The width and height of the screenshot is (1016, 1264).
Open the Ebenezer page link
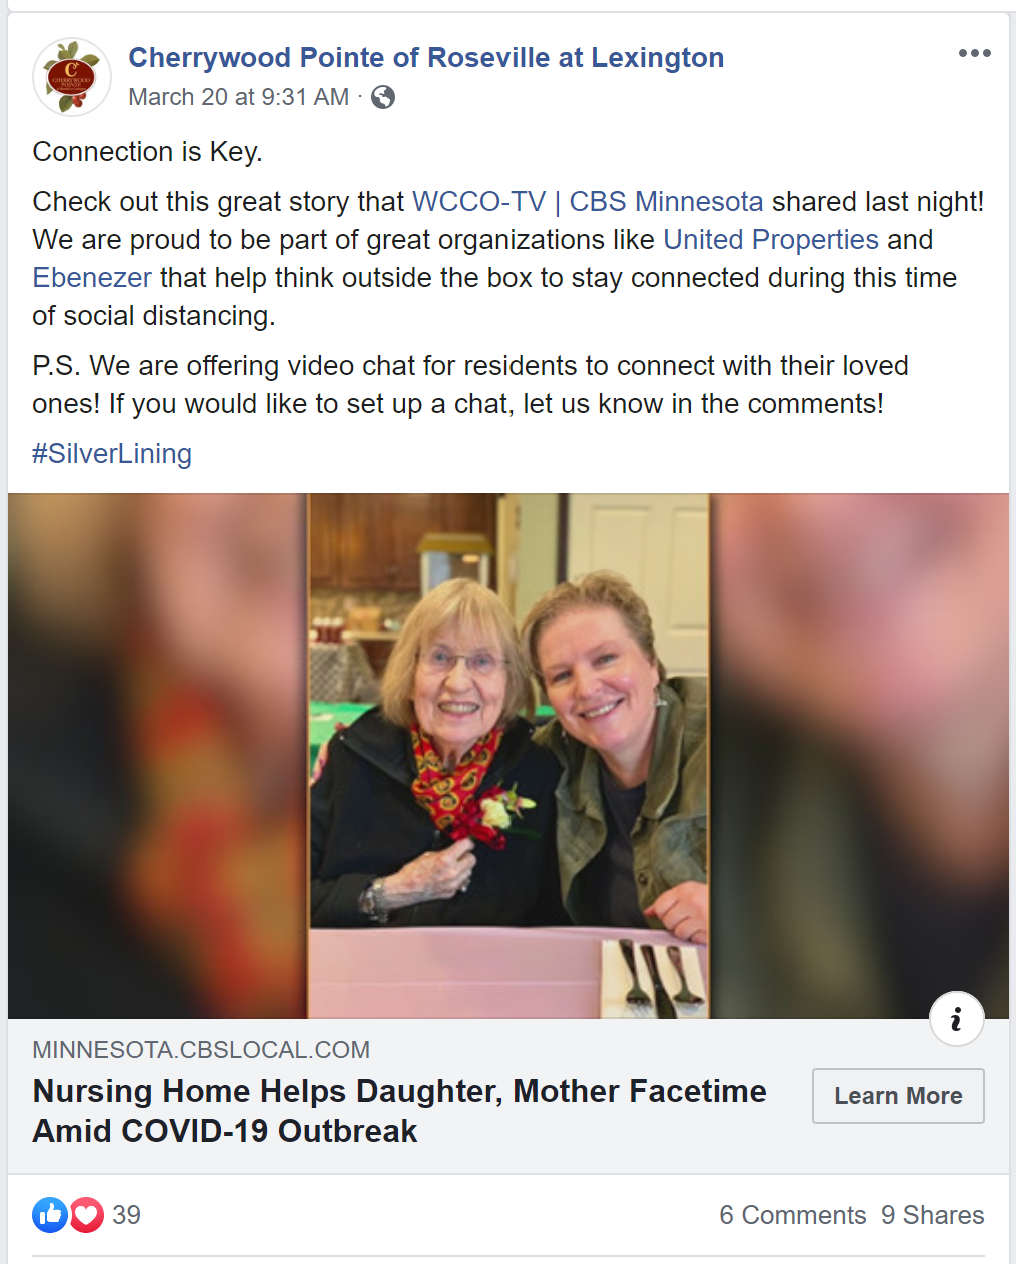(x=92, y=278)
